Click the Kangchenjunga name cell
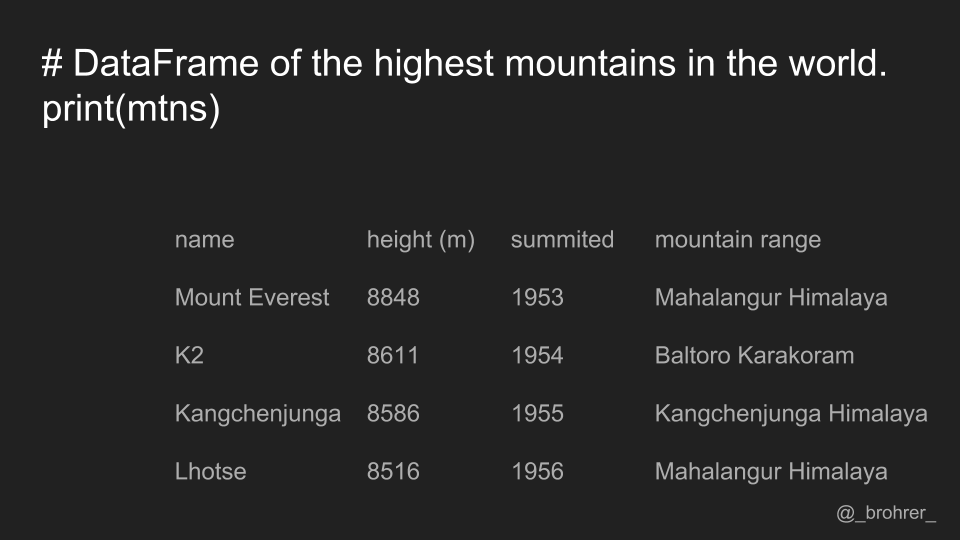 tap(258, 414)
